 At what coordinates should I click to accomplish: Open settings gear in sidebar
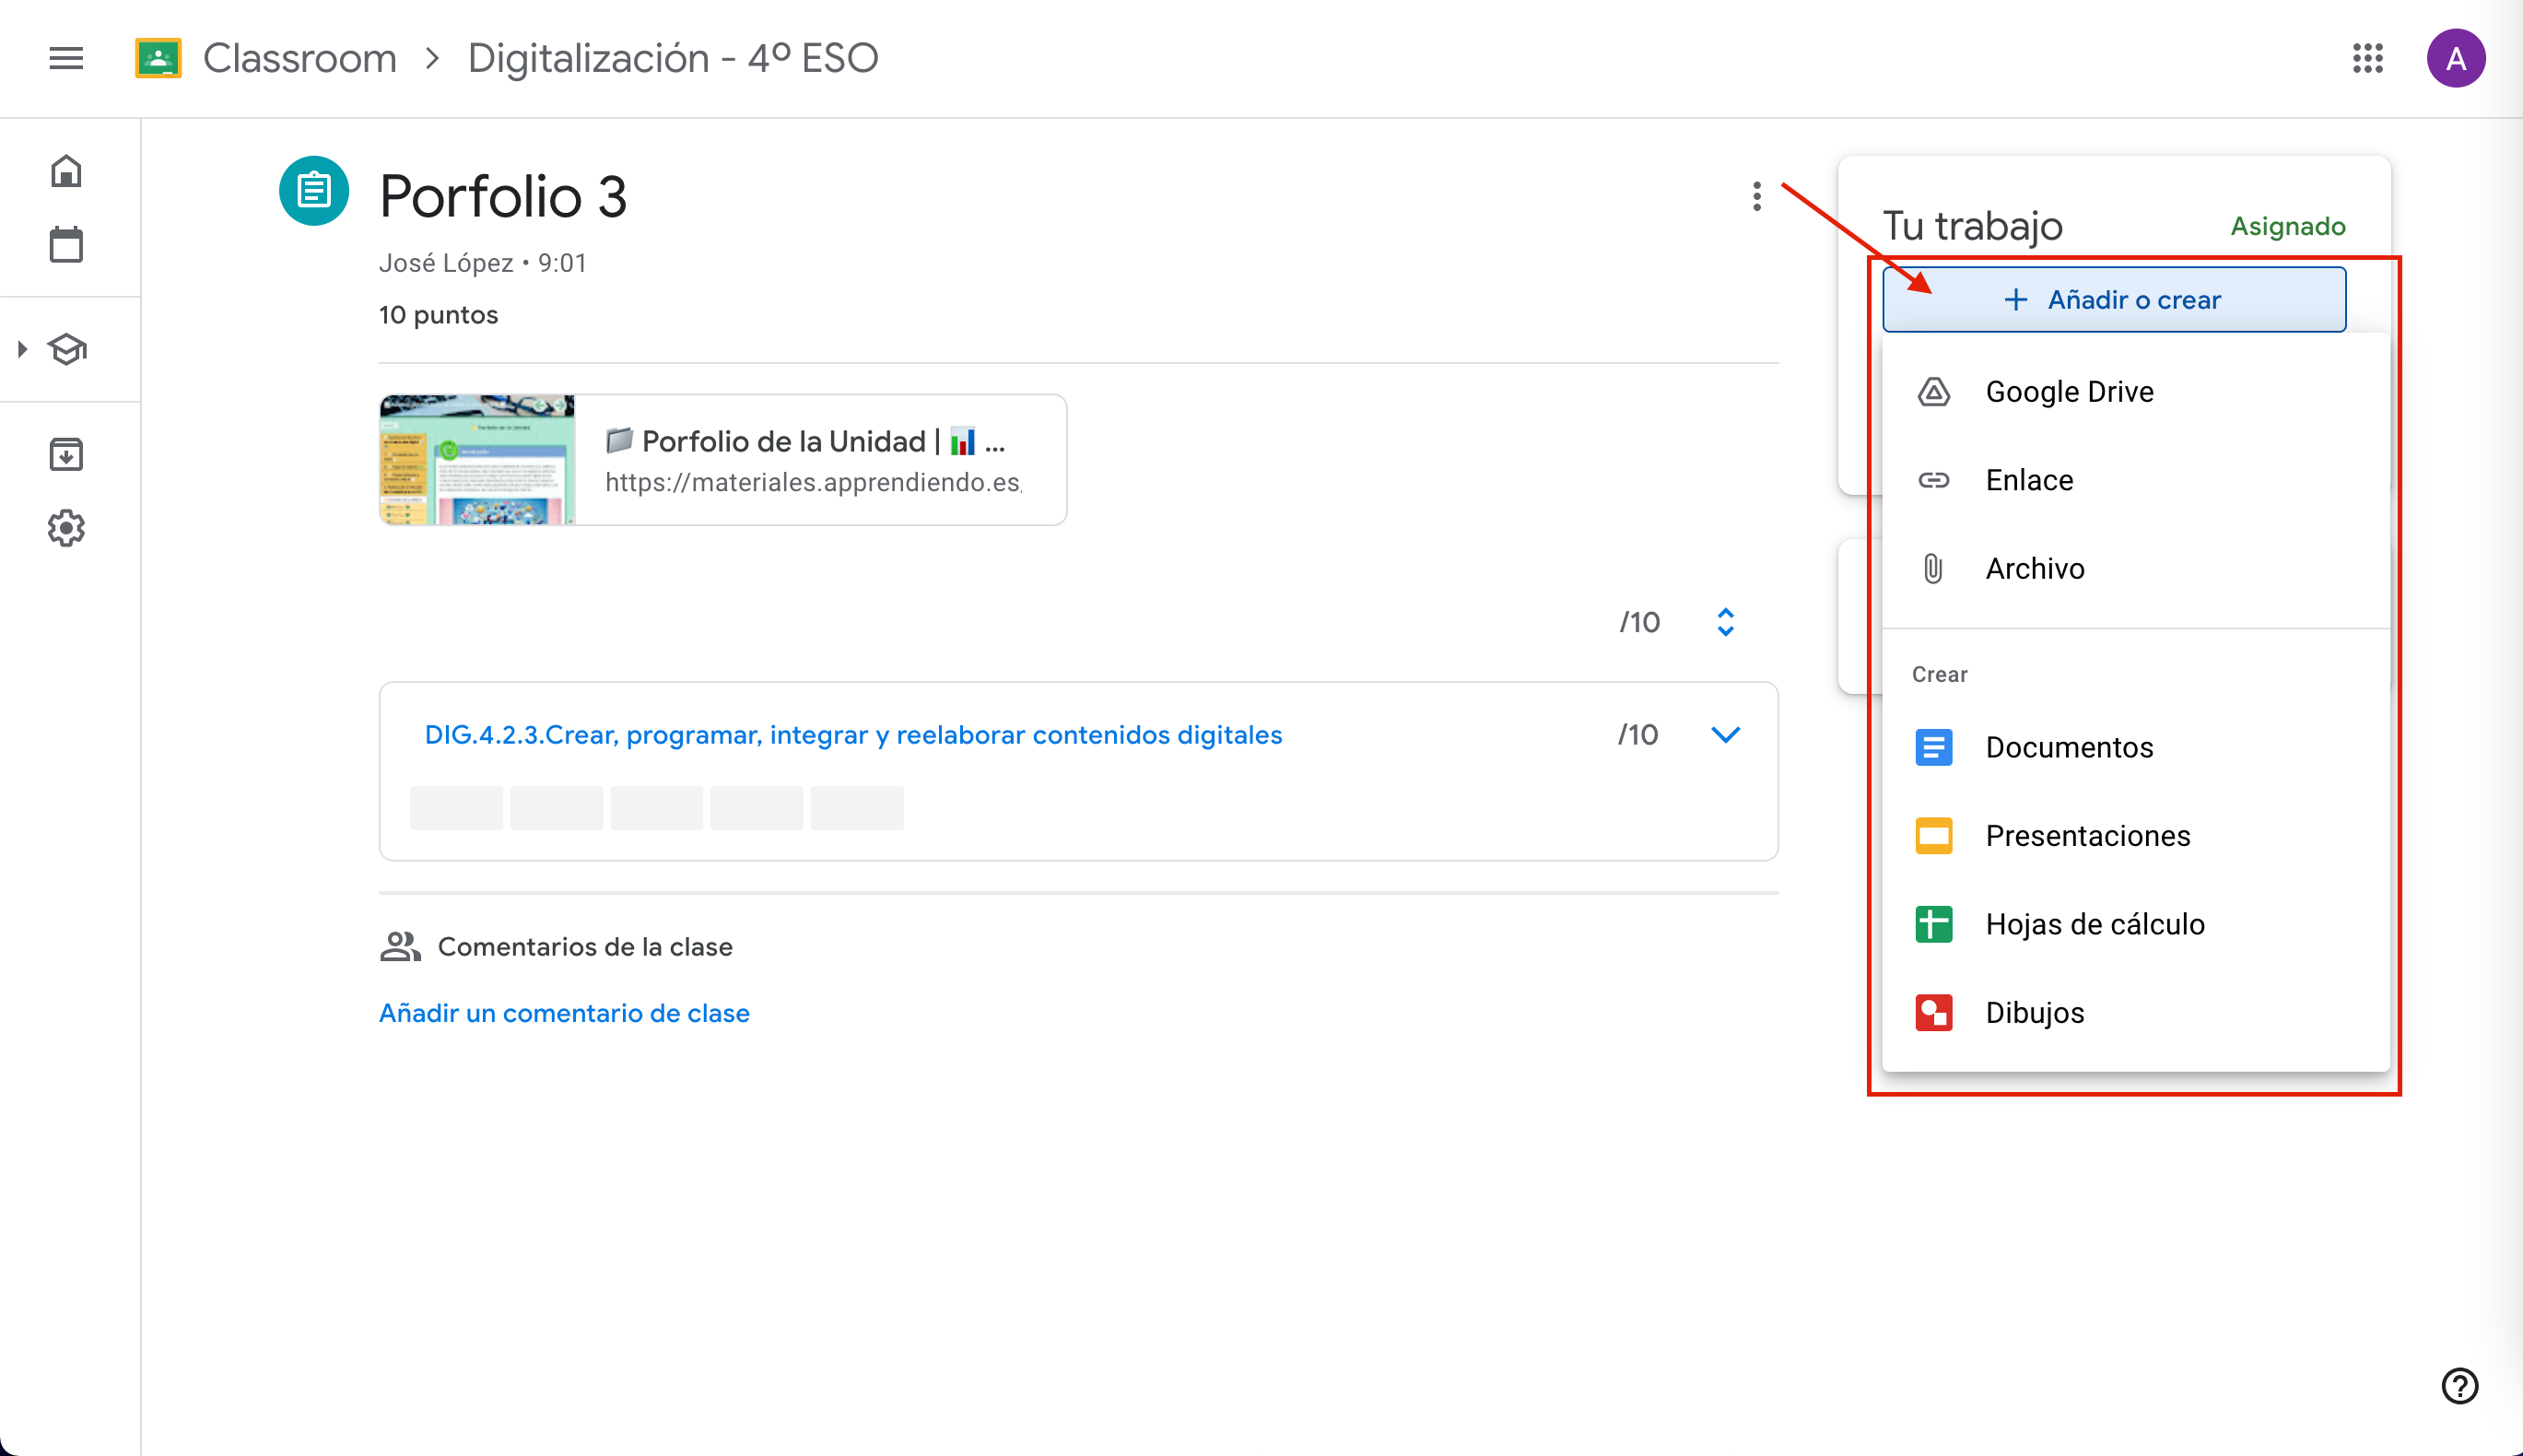click(x=66, y=528)
